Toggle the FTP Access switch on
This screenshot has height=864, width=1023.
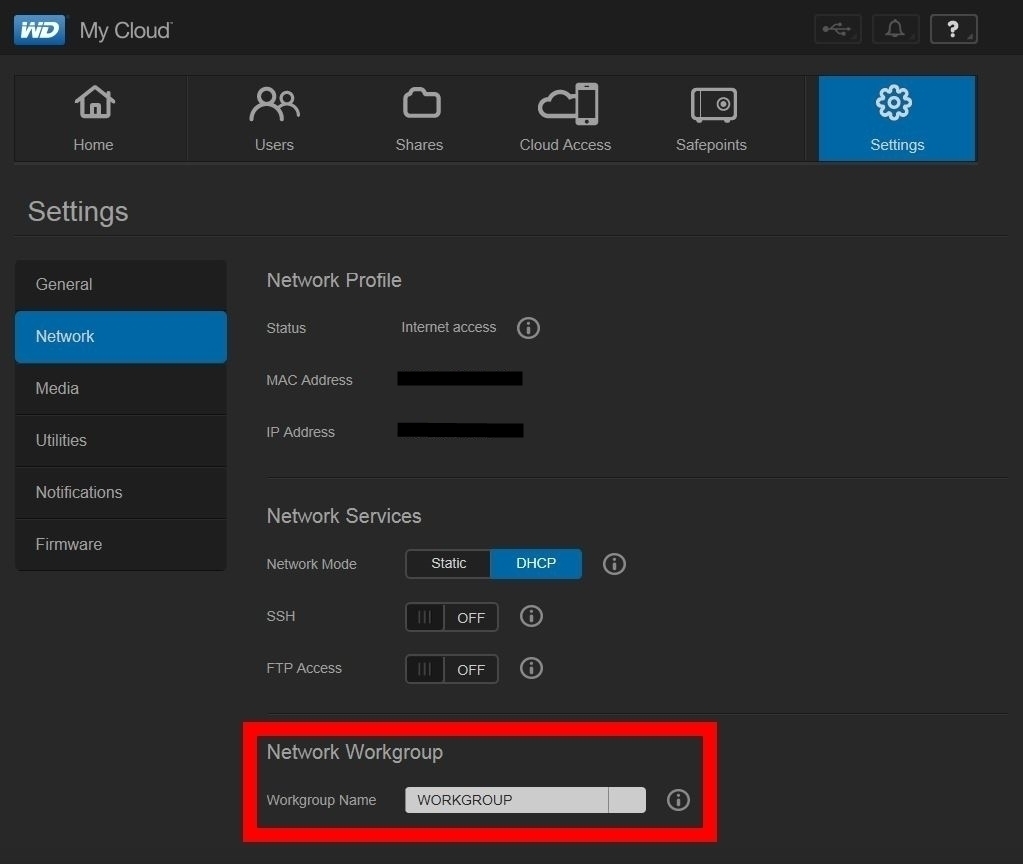tap(451, 670)
